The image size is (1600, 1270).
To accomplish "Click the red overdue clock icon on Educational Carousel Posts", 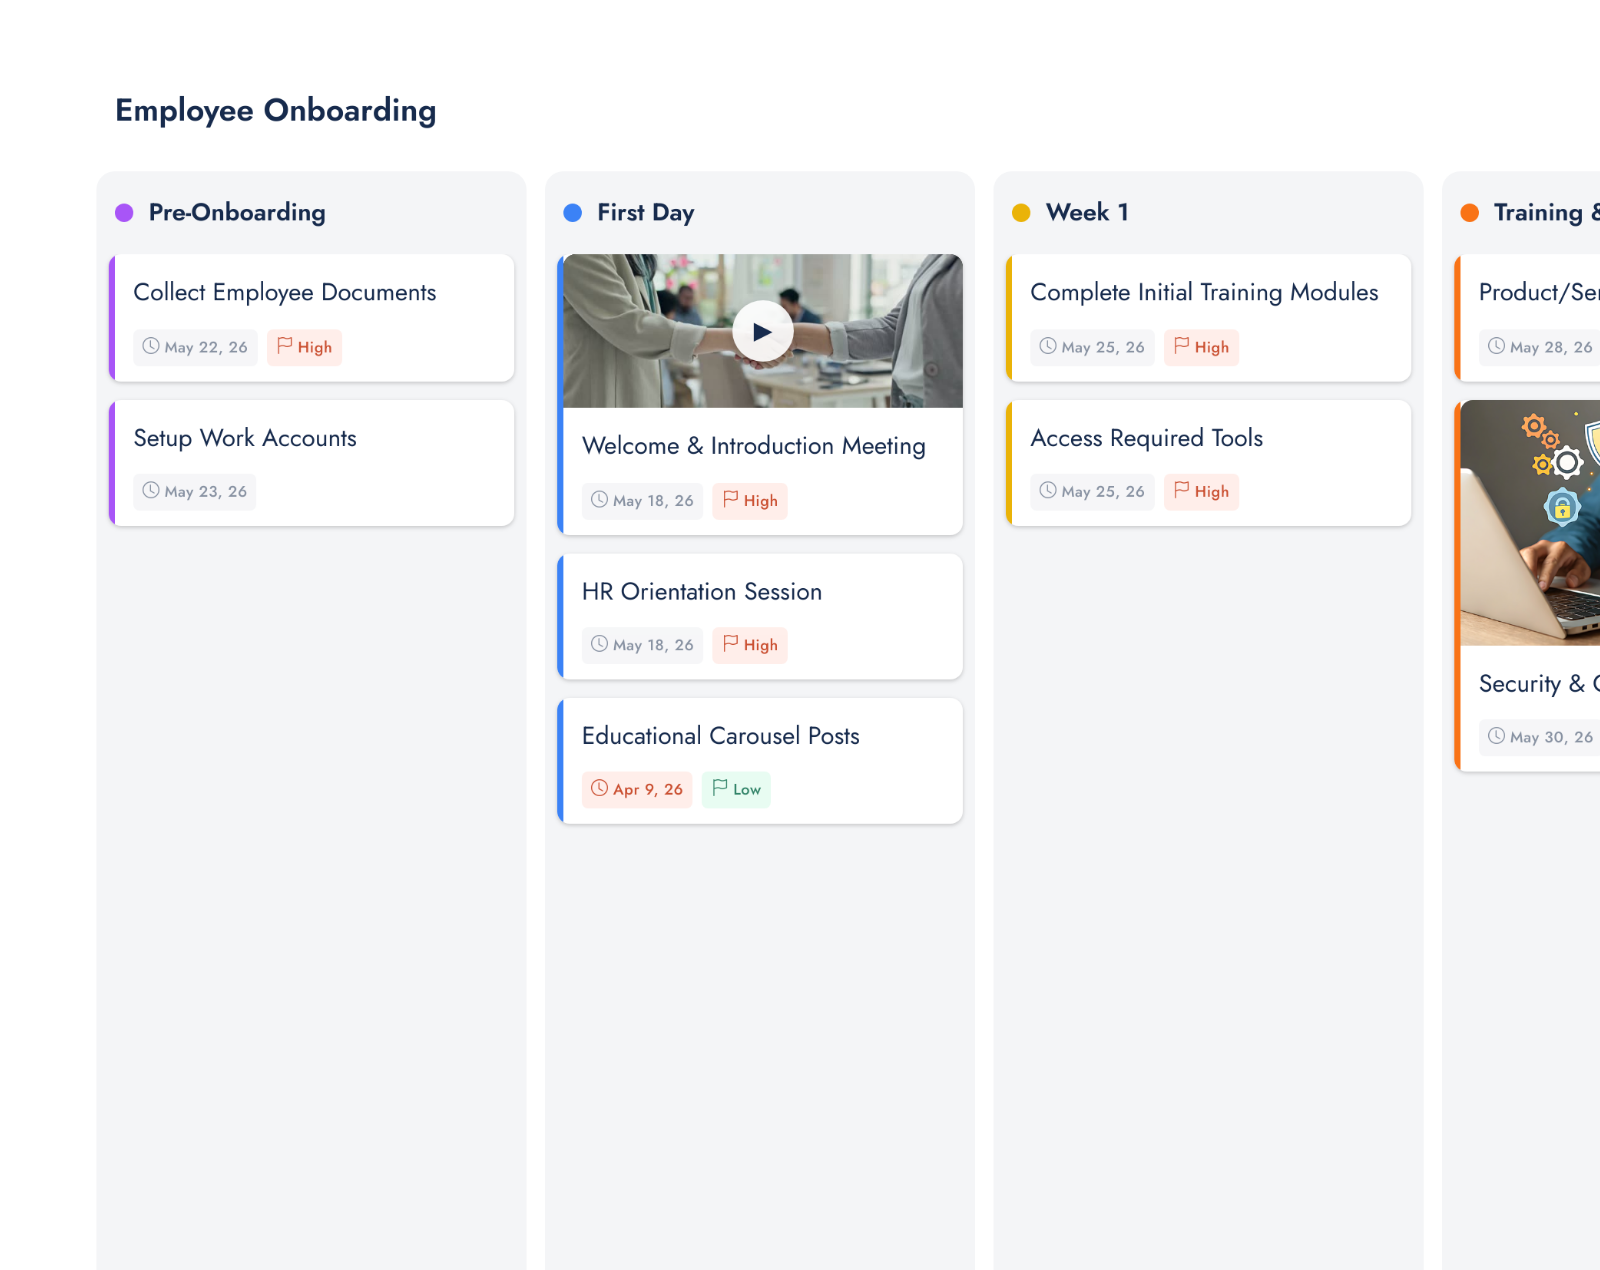I will click(x=599, y=788).
